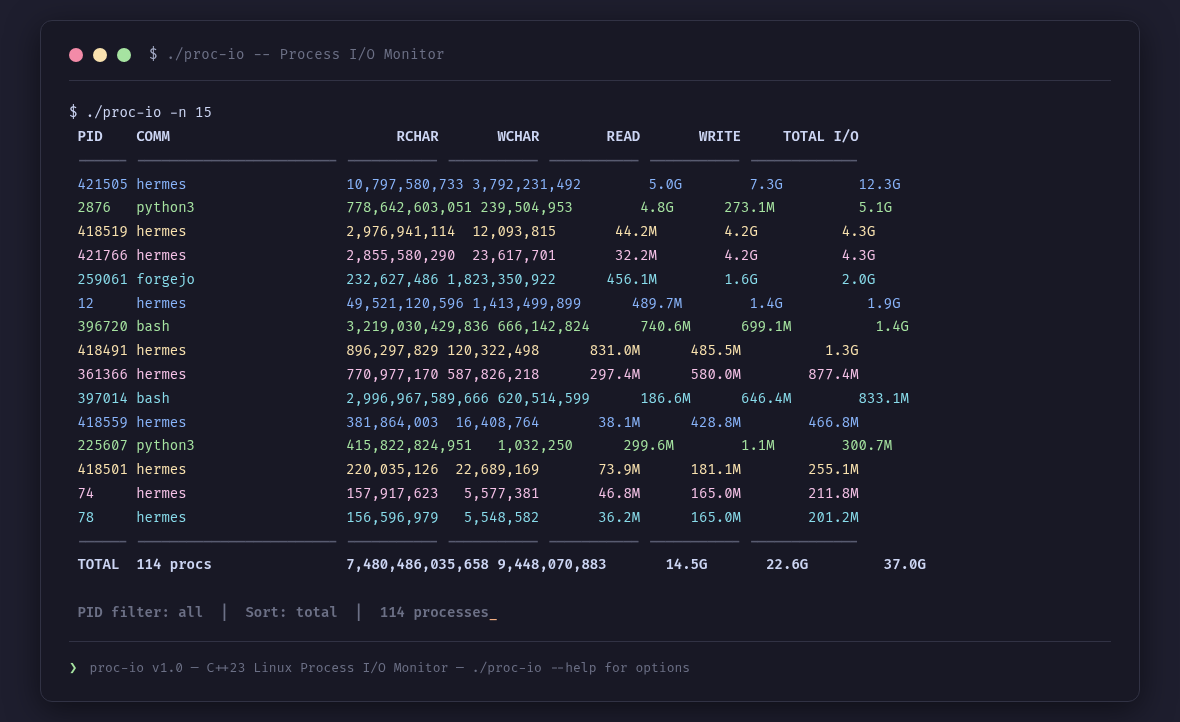Click total I/O value 211.8M
This screenshot has height=722, width=1180.
click(x=834, y=493)
